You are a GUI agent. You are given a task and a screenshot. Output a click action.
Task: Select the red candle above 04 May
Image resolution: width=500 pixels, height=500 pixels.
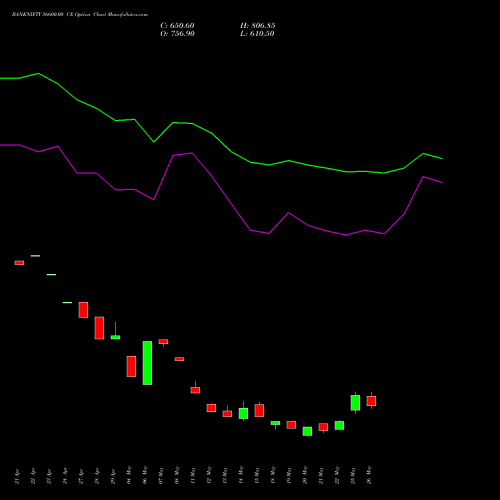click(131, 366)
